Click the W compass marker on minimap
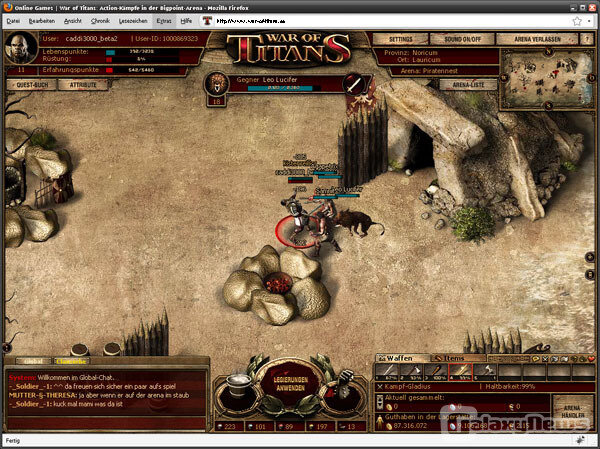 coord(504,78)
